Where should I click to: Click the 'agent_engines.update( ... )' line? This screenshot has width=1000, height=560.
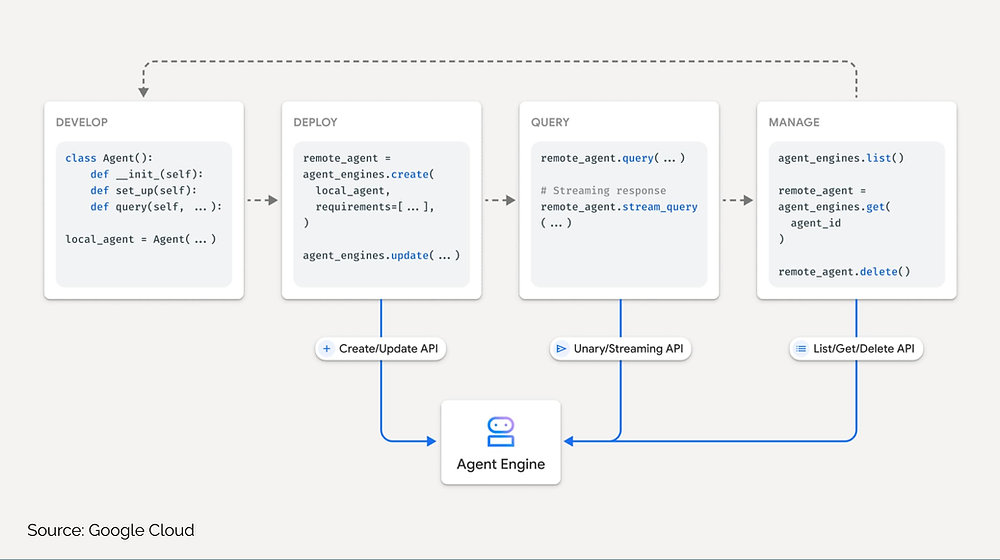[381, 255]
